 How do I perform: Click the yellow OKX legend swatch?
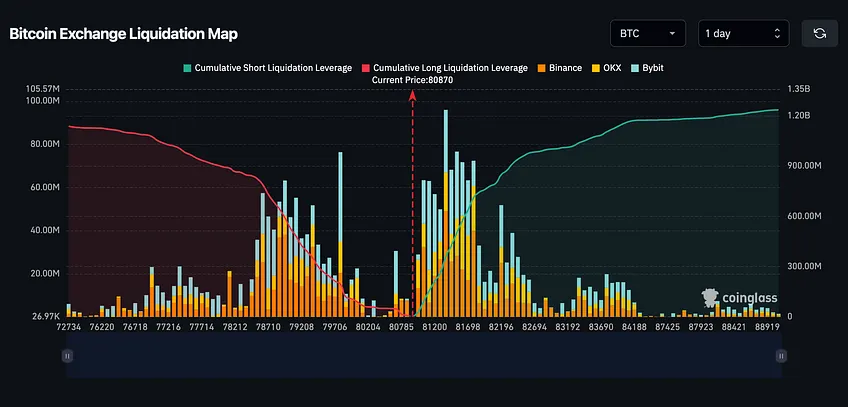click(595, 68)
